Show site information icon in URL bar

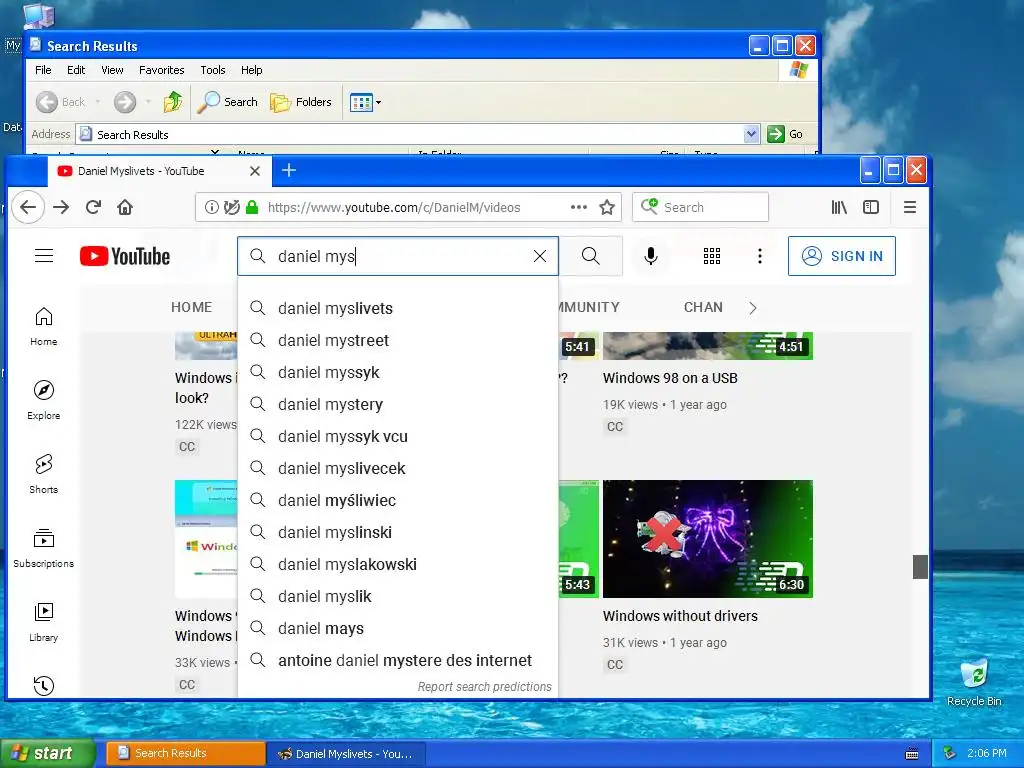(x=212, y=207)
